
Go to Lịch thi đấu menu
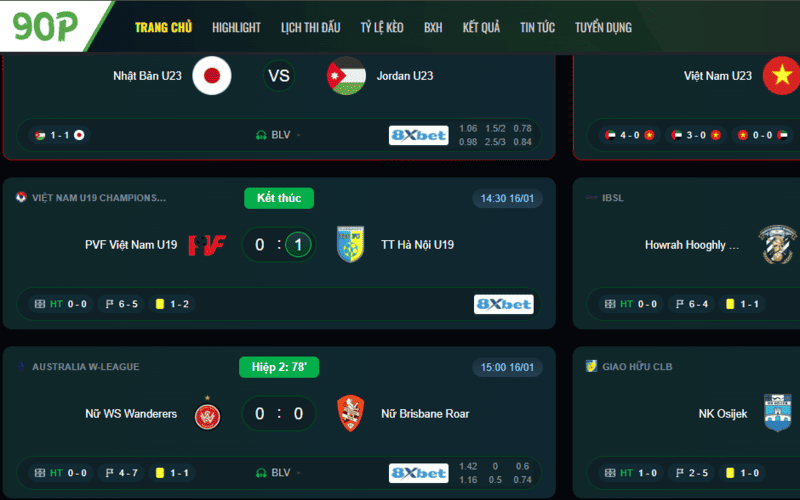[310, 28]
